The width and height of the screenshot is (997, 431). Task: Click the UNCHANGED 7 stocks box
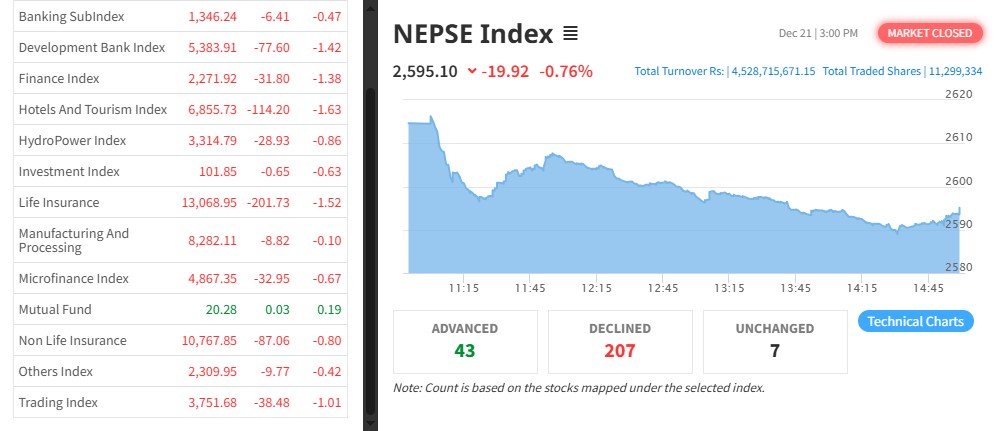coord(775,340)
